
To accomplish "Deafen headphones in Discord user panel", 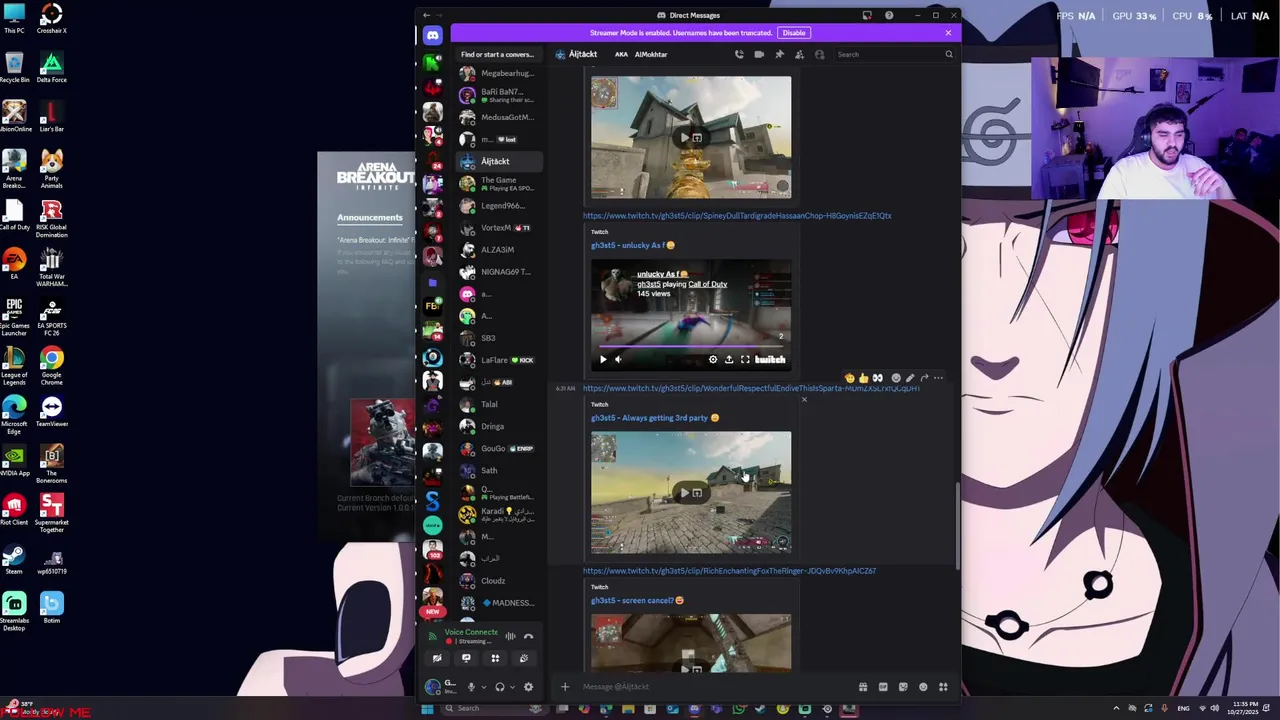I will (x=500, y=687).
